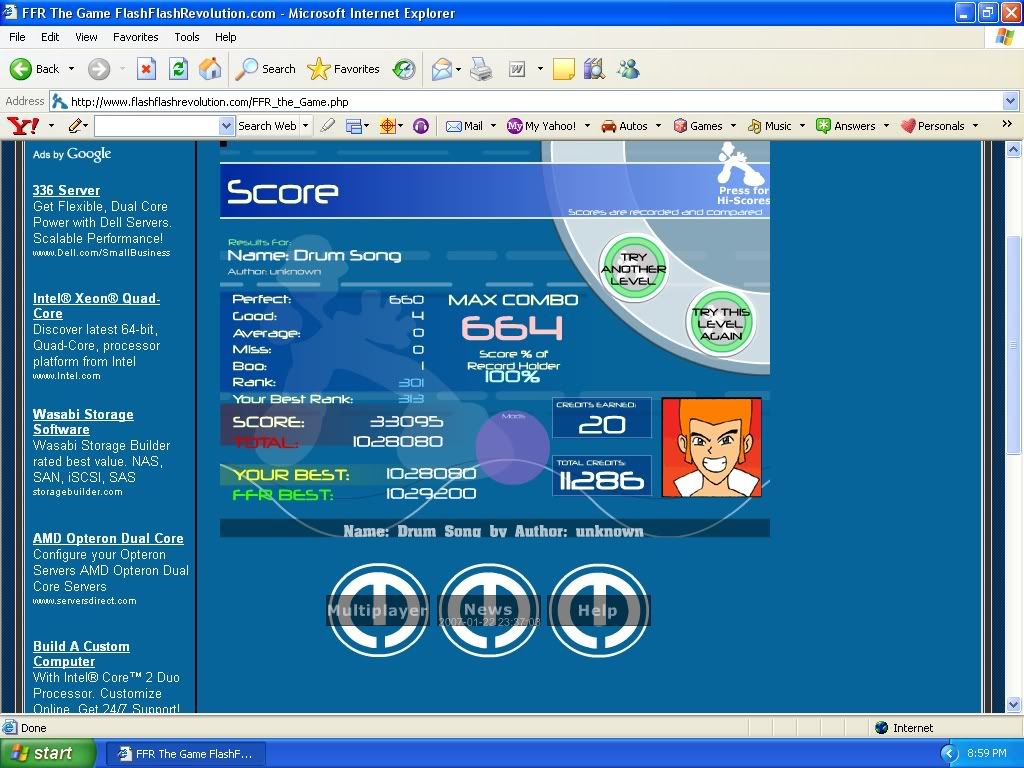Open the Tools menu
The width and height of the screenshot is (1024, 768).
(x=187, y=37)
